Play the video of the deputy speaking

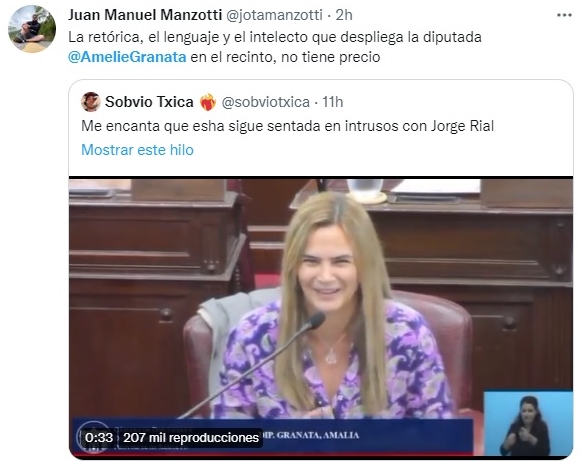[321, 317]
